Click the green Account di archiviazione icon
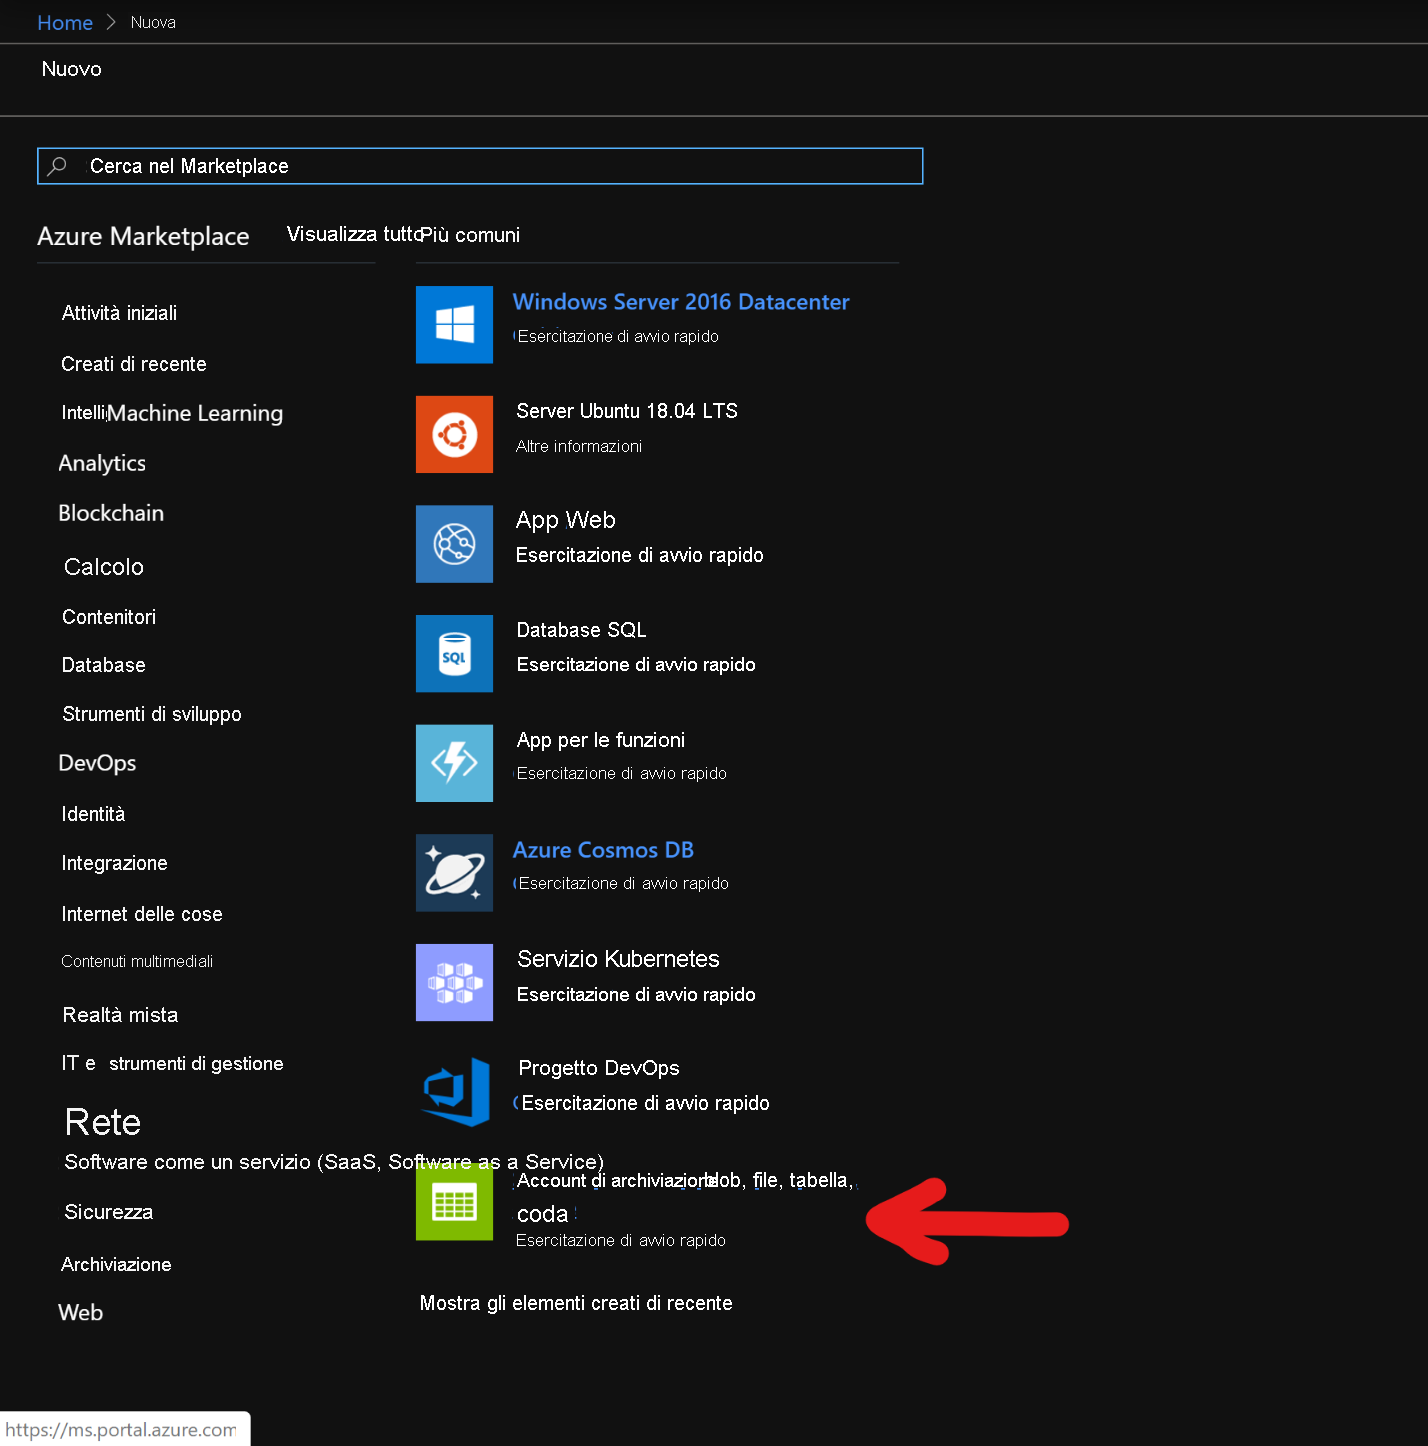The width and height of the screenshot is (1428, 1446). tap(454, 1202)
